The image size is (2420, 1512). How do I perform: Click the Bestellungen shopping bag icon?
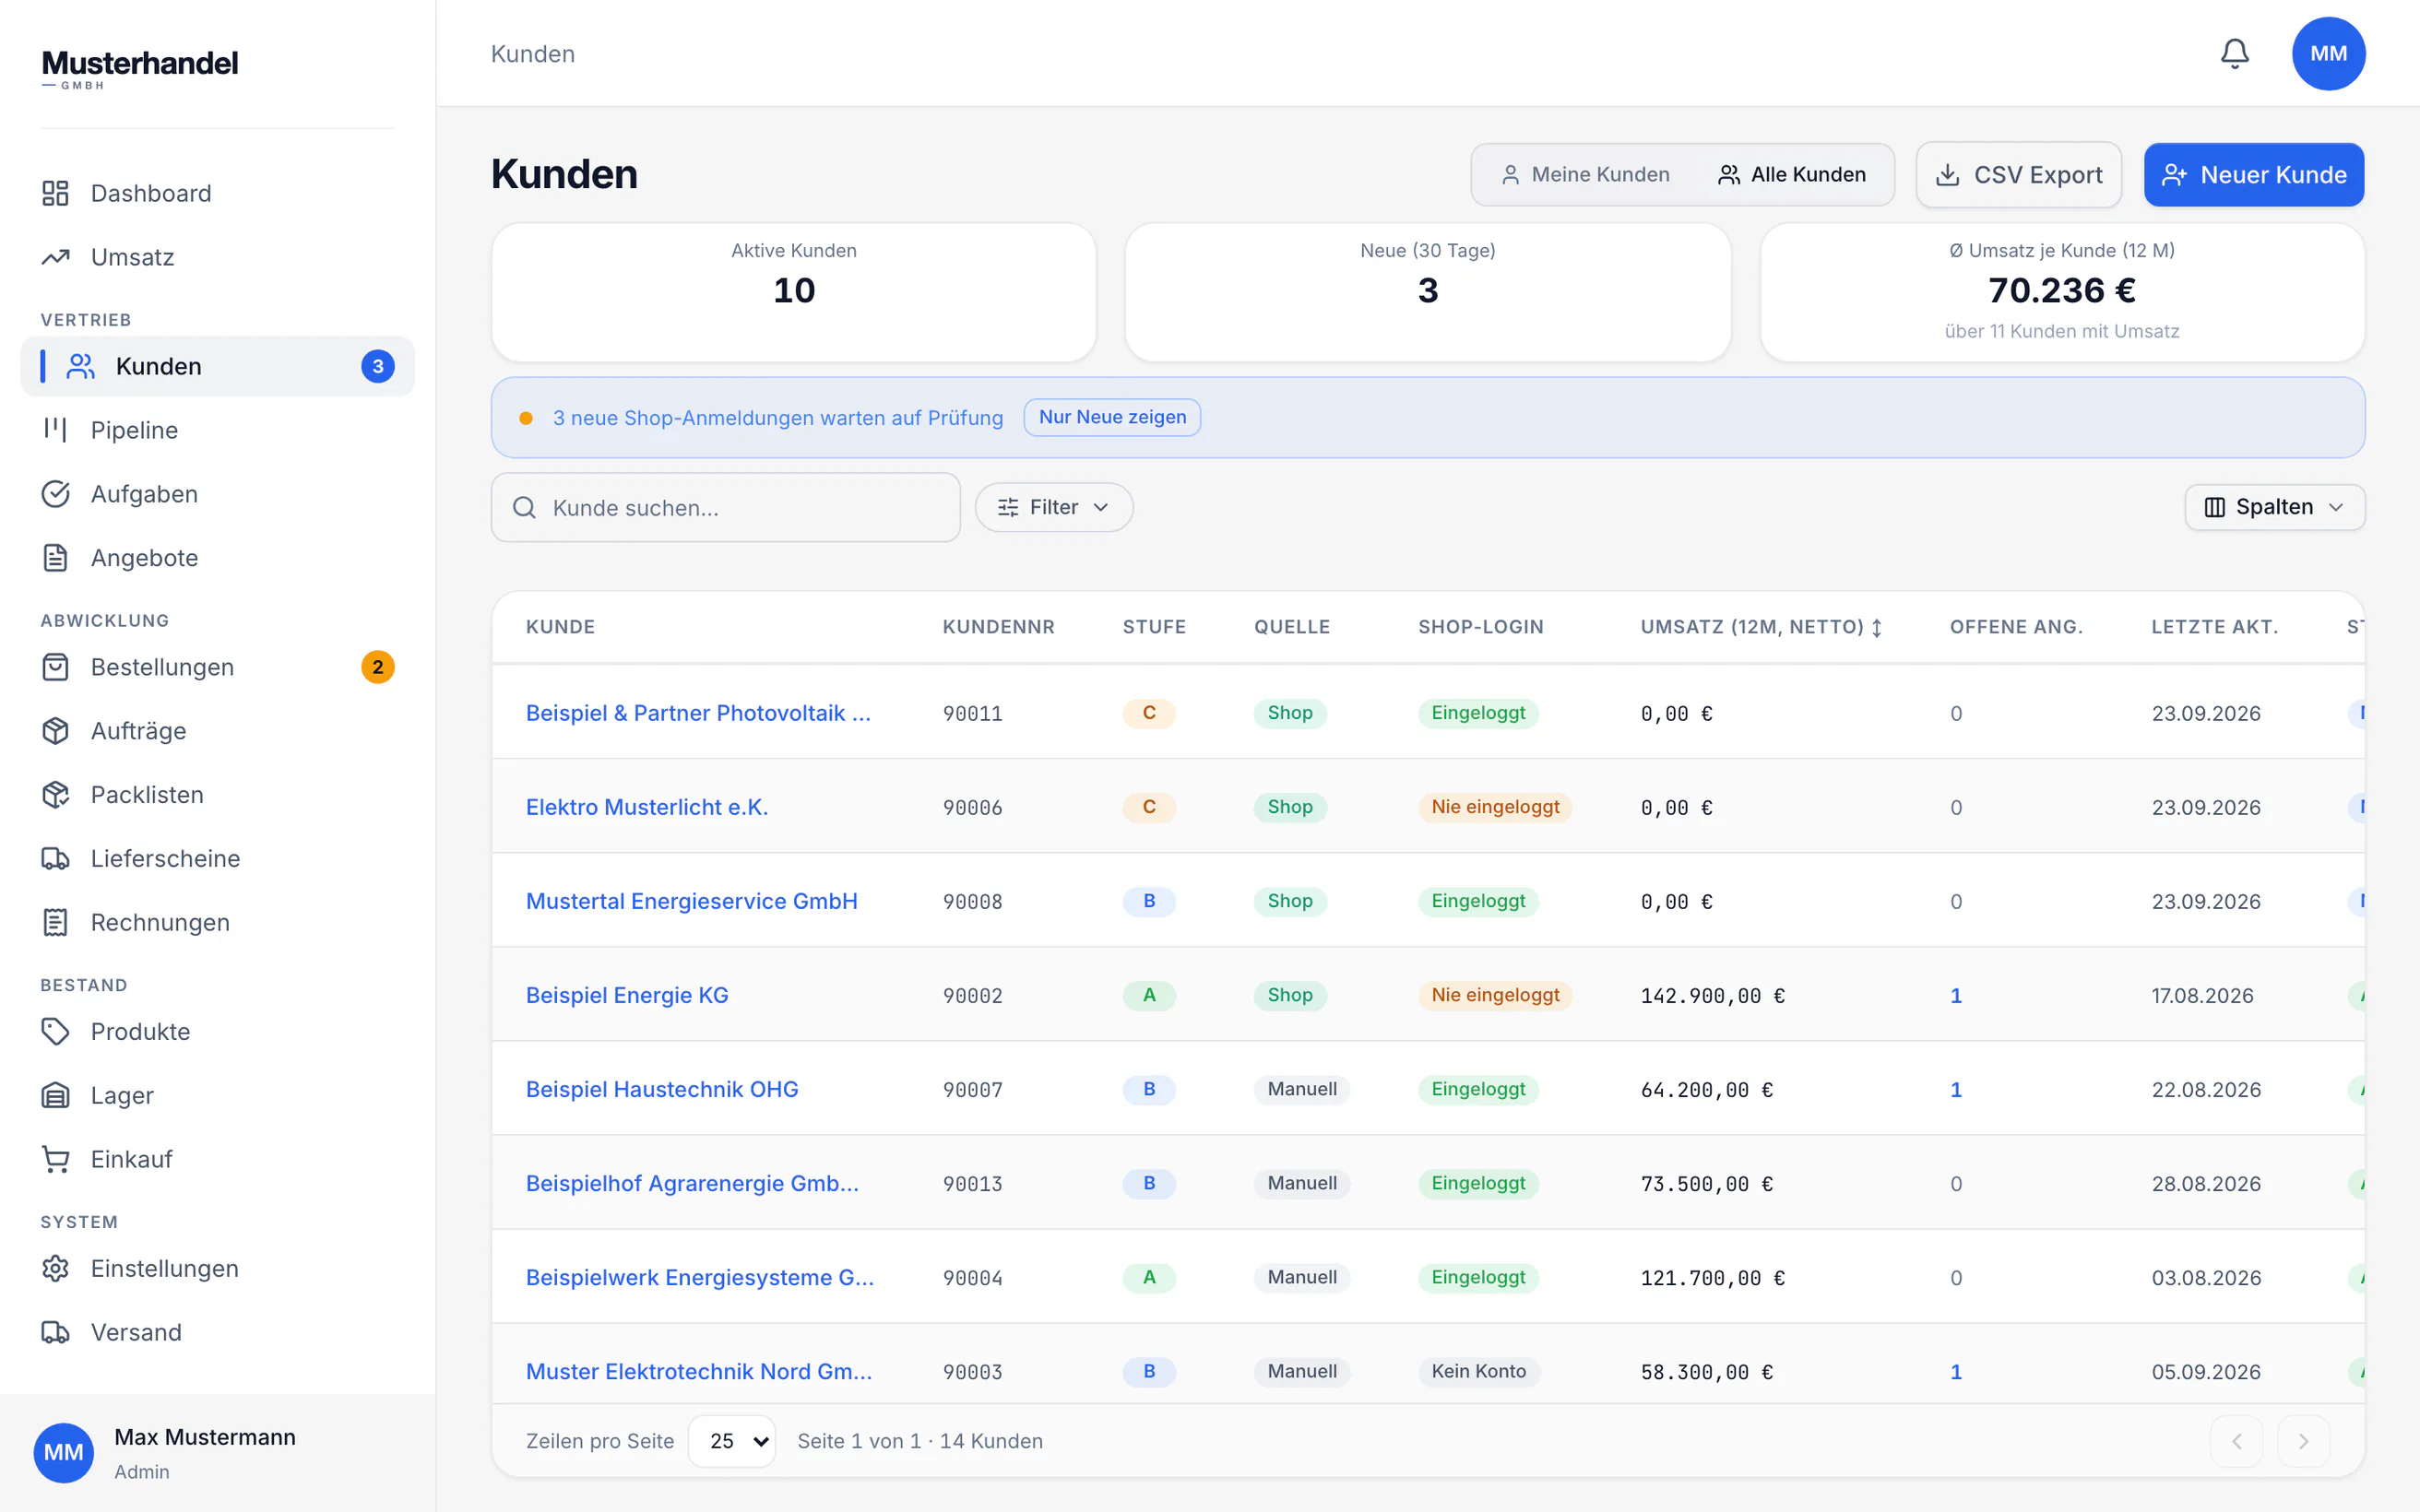56,667
